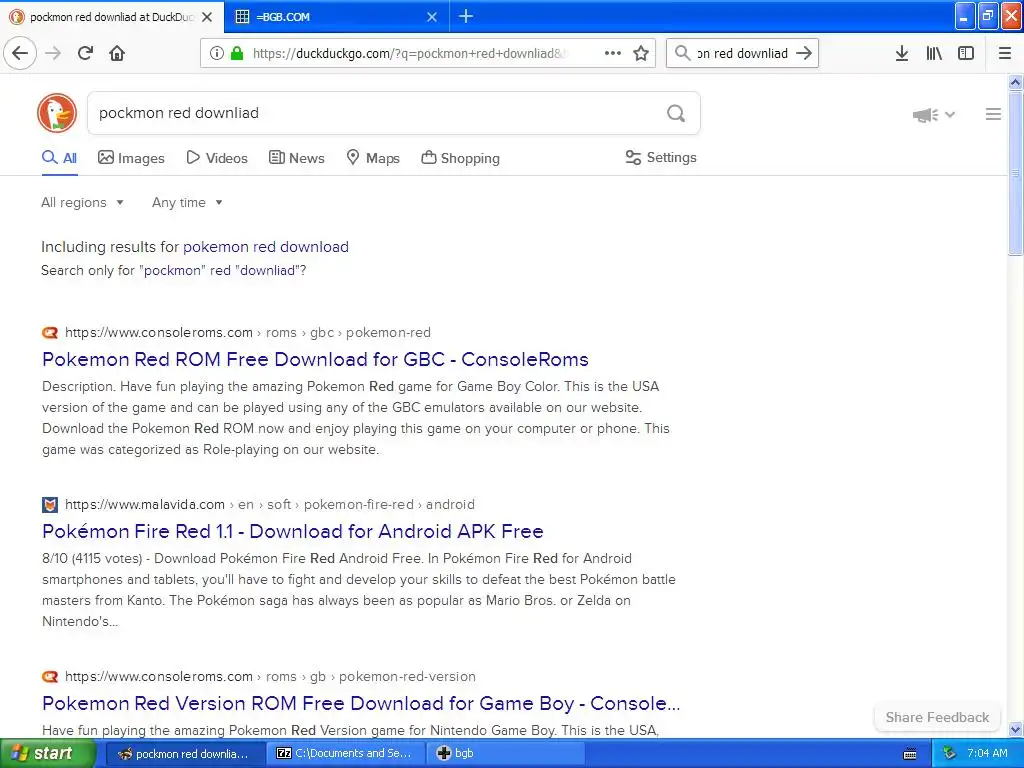Image resolution: width=1024 pixels, height=768 pixels.
Task: Click the 7:04 AM clock
Action: (987, 754)
